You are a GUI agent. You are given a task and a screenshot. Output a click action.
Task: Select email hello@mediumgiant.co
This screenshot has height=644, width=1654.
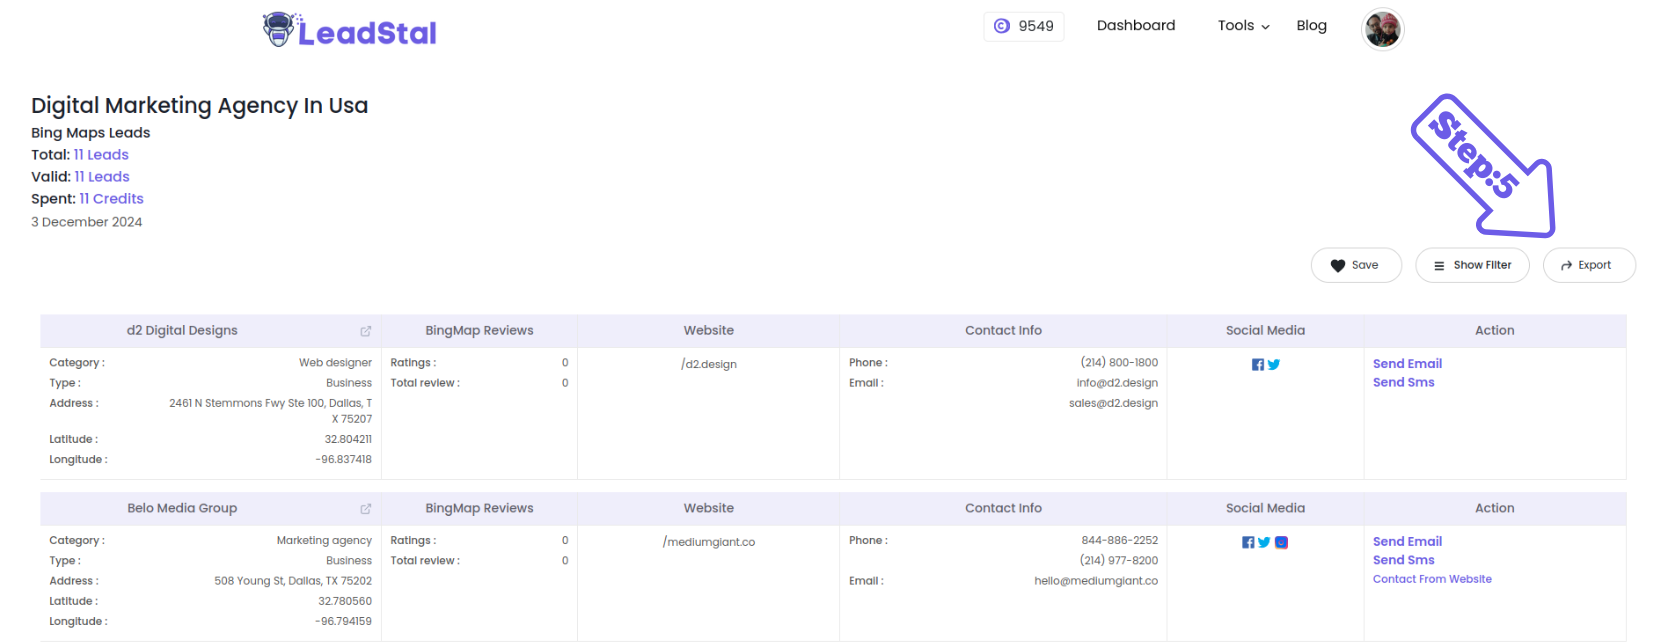[x=1096, y=581]
